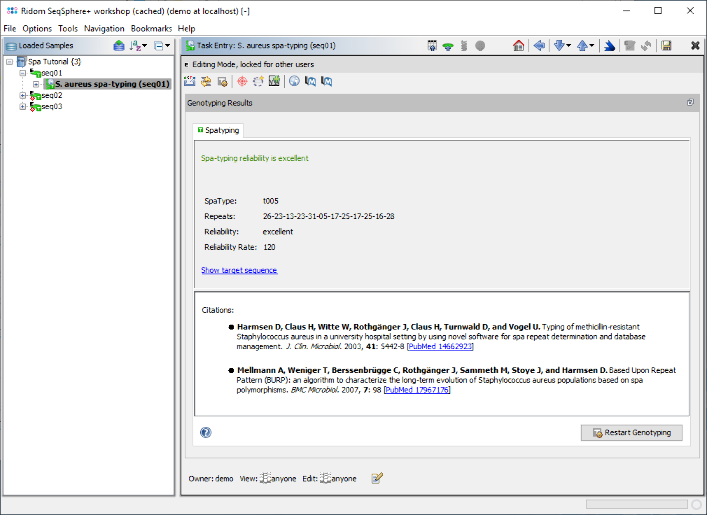Expand the seq02 tree node

pos(23,96)
